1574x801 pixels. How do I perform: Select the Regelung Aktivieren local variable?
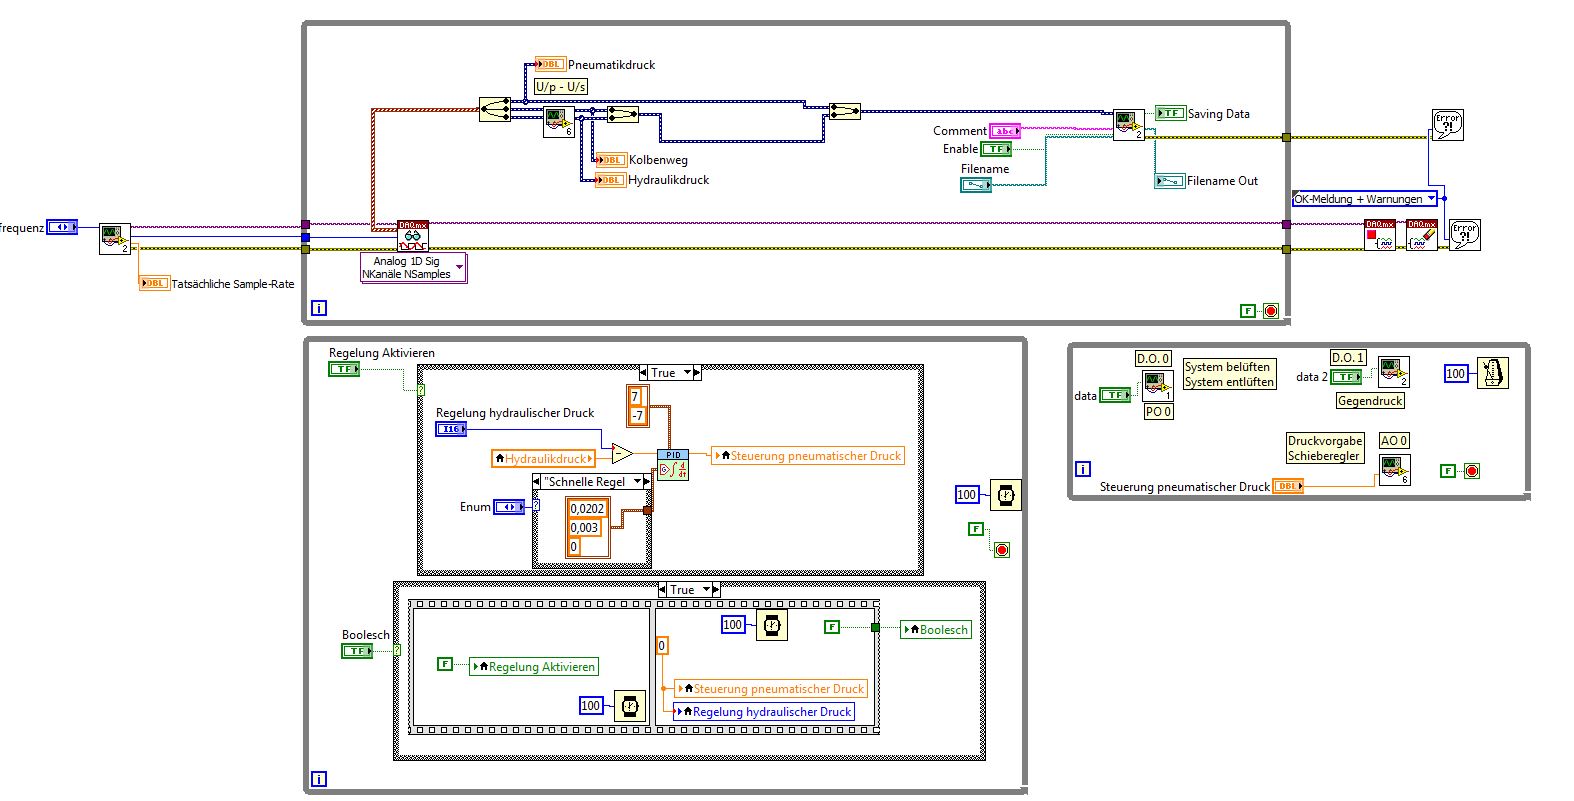tap(533, 667)
